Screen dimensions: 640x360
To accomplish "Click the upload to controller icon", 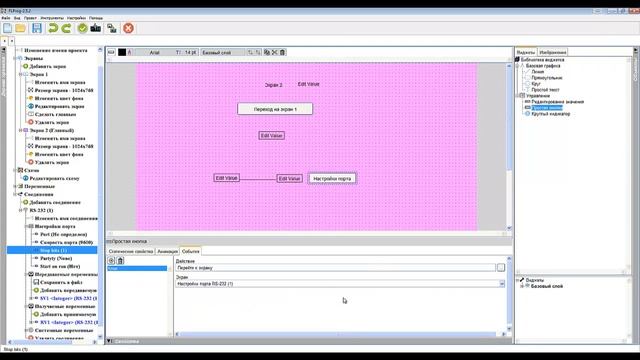I will pyautogui.click(x=112, y=28).
